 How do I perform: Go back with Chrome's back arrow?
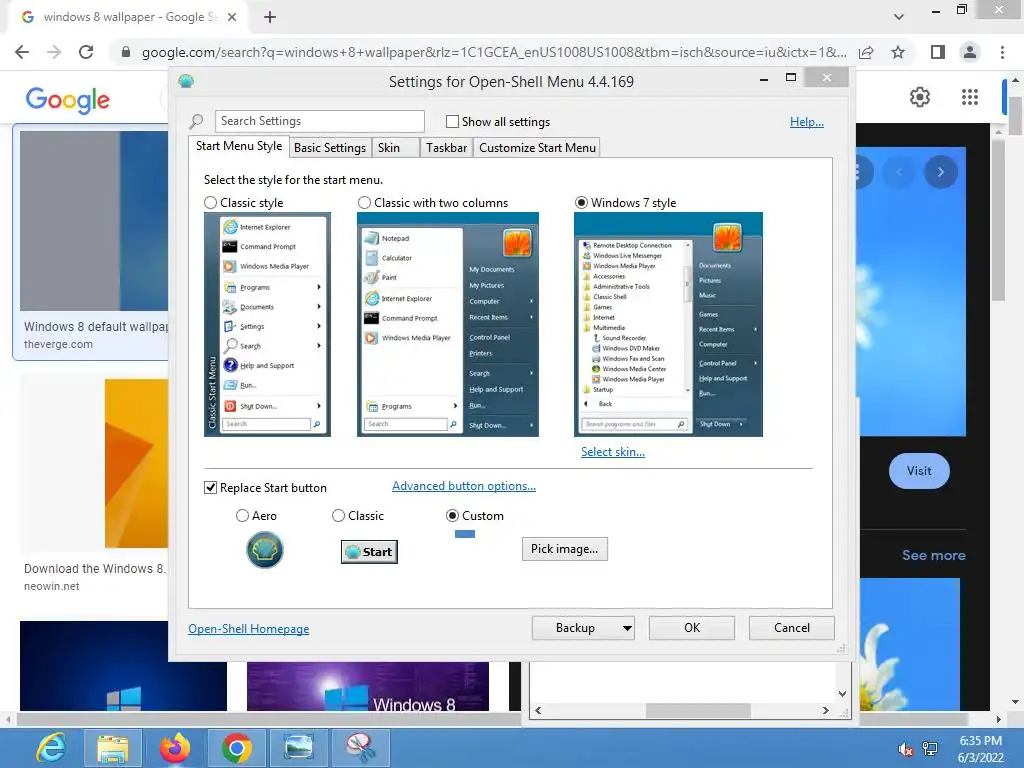point(22,52)
